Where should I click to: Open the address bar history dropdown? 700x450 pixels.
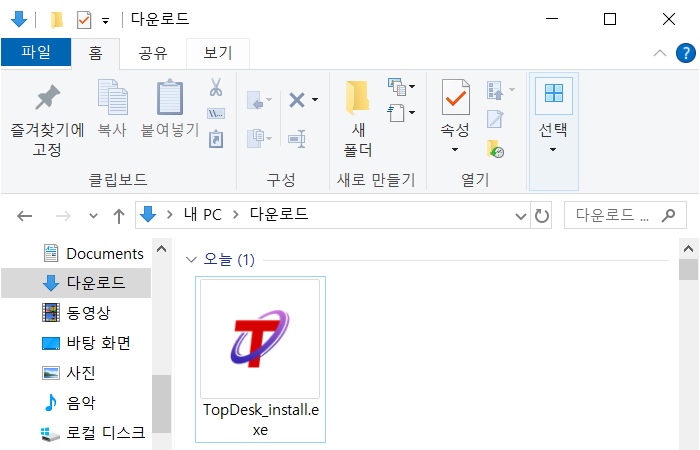coord(521,217)
